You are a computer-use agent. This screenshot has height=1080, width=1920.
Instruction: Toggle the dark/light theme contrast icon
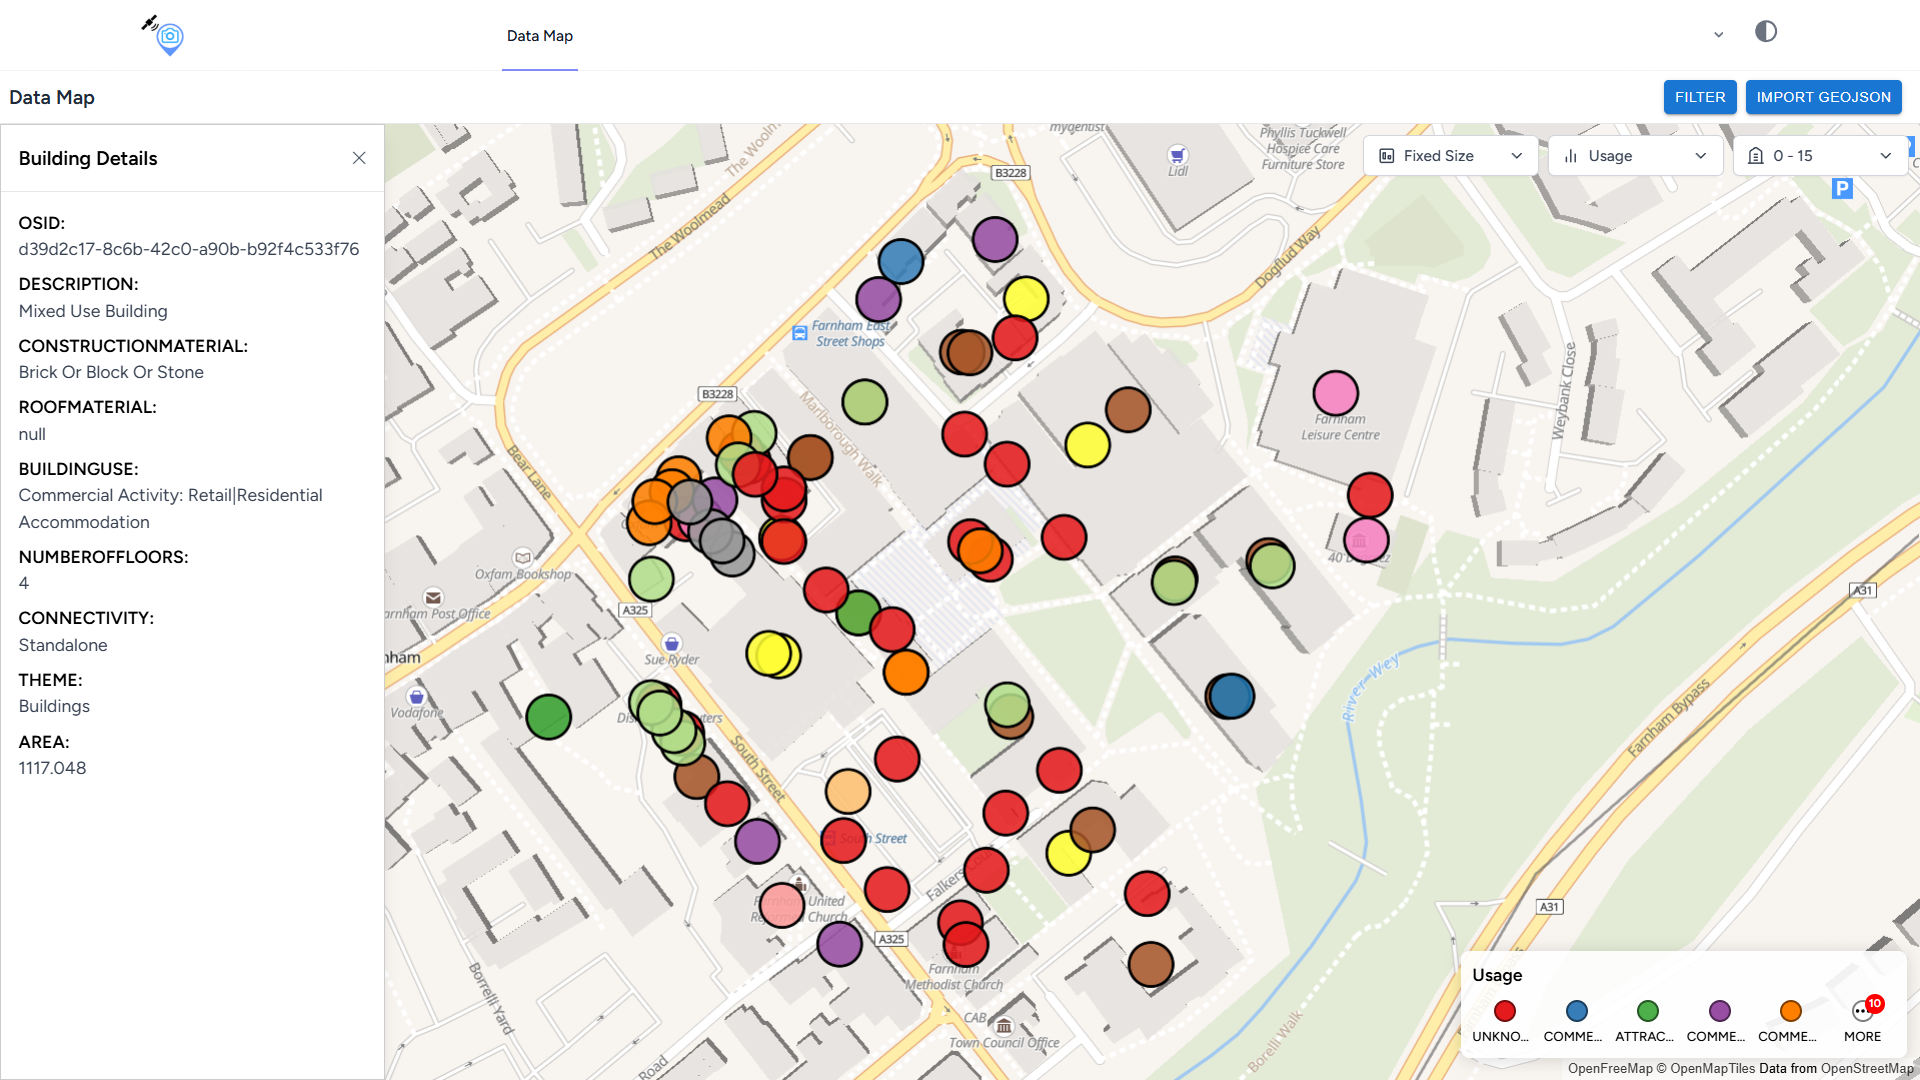1766,32
